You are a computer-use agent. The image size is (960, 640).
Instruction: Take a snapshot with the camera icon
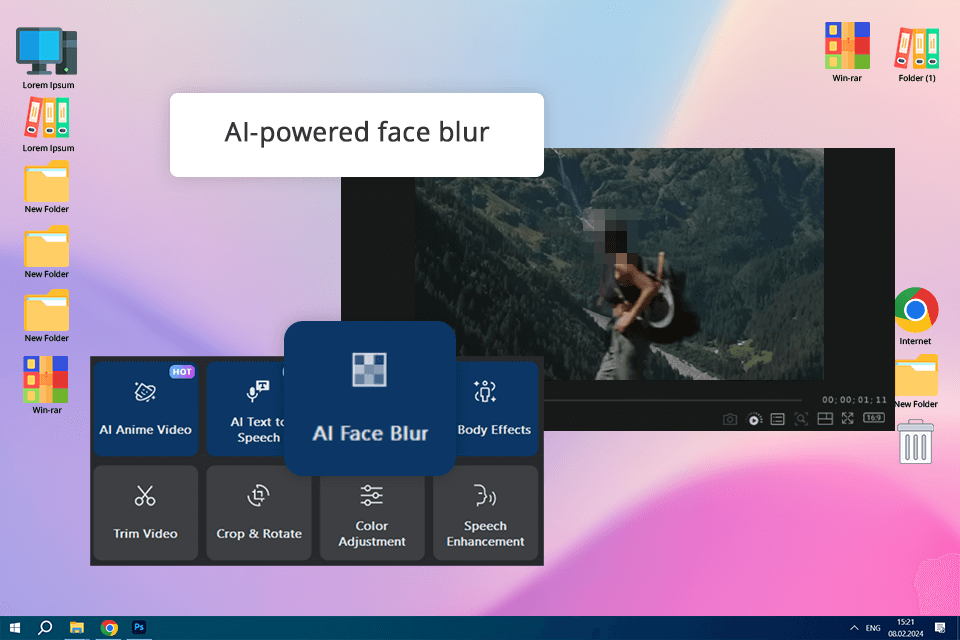click(730, 419)
